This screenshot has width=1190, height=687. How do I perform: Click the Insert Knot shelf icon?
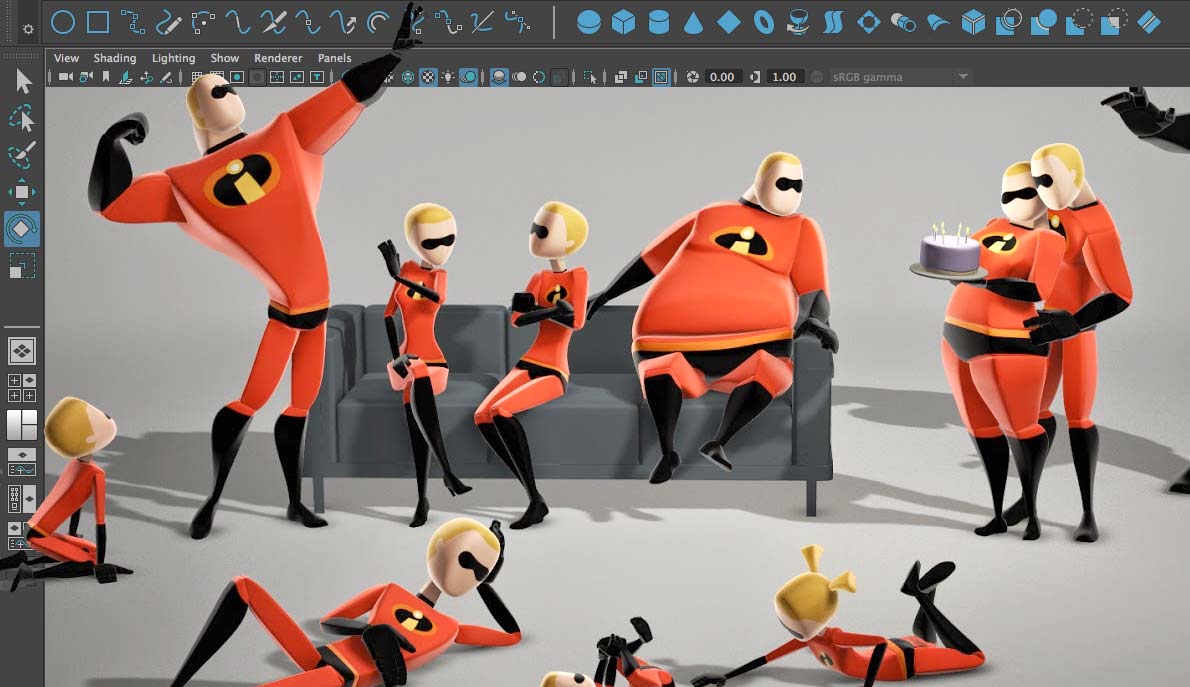click(307, 22)
